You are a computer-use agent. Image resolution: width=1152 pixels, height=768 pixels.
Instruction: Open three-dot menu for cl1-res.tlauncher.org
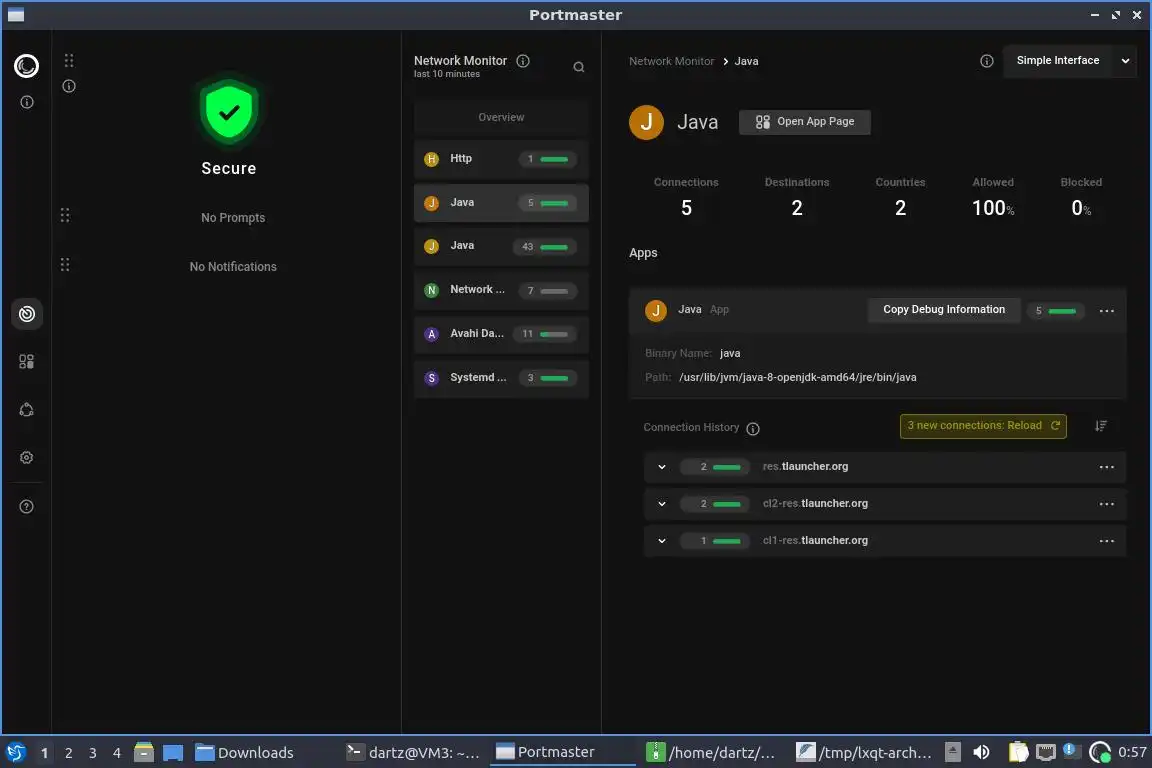(1106, 541)
